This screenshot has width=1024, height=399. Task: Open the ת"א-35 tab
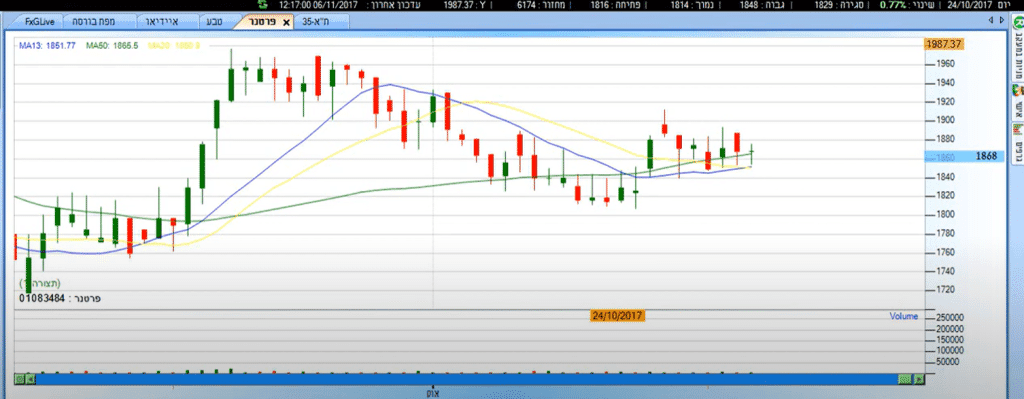pyautogui.click(x=320, y=22)
